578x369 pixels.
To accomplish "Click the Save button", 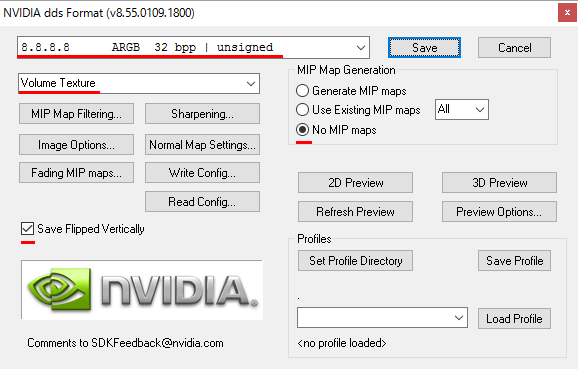I will [424, 48].
